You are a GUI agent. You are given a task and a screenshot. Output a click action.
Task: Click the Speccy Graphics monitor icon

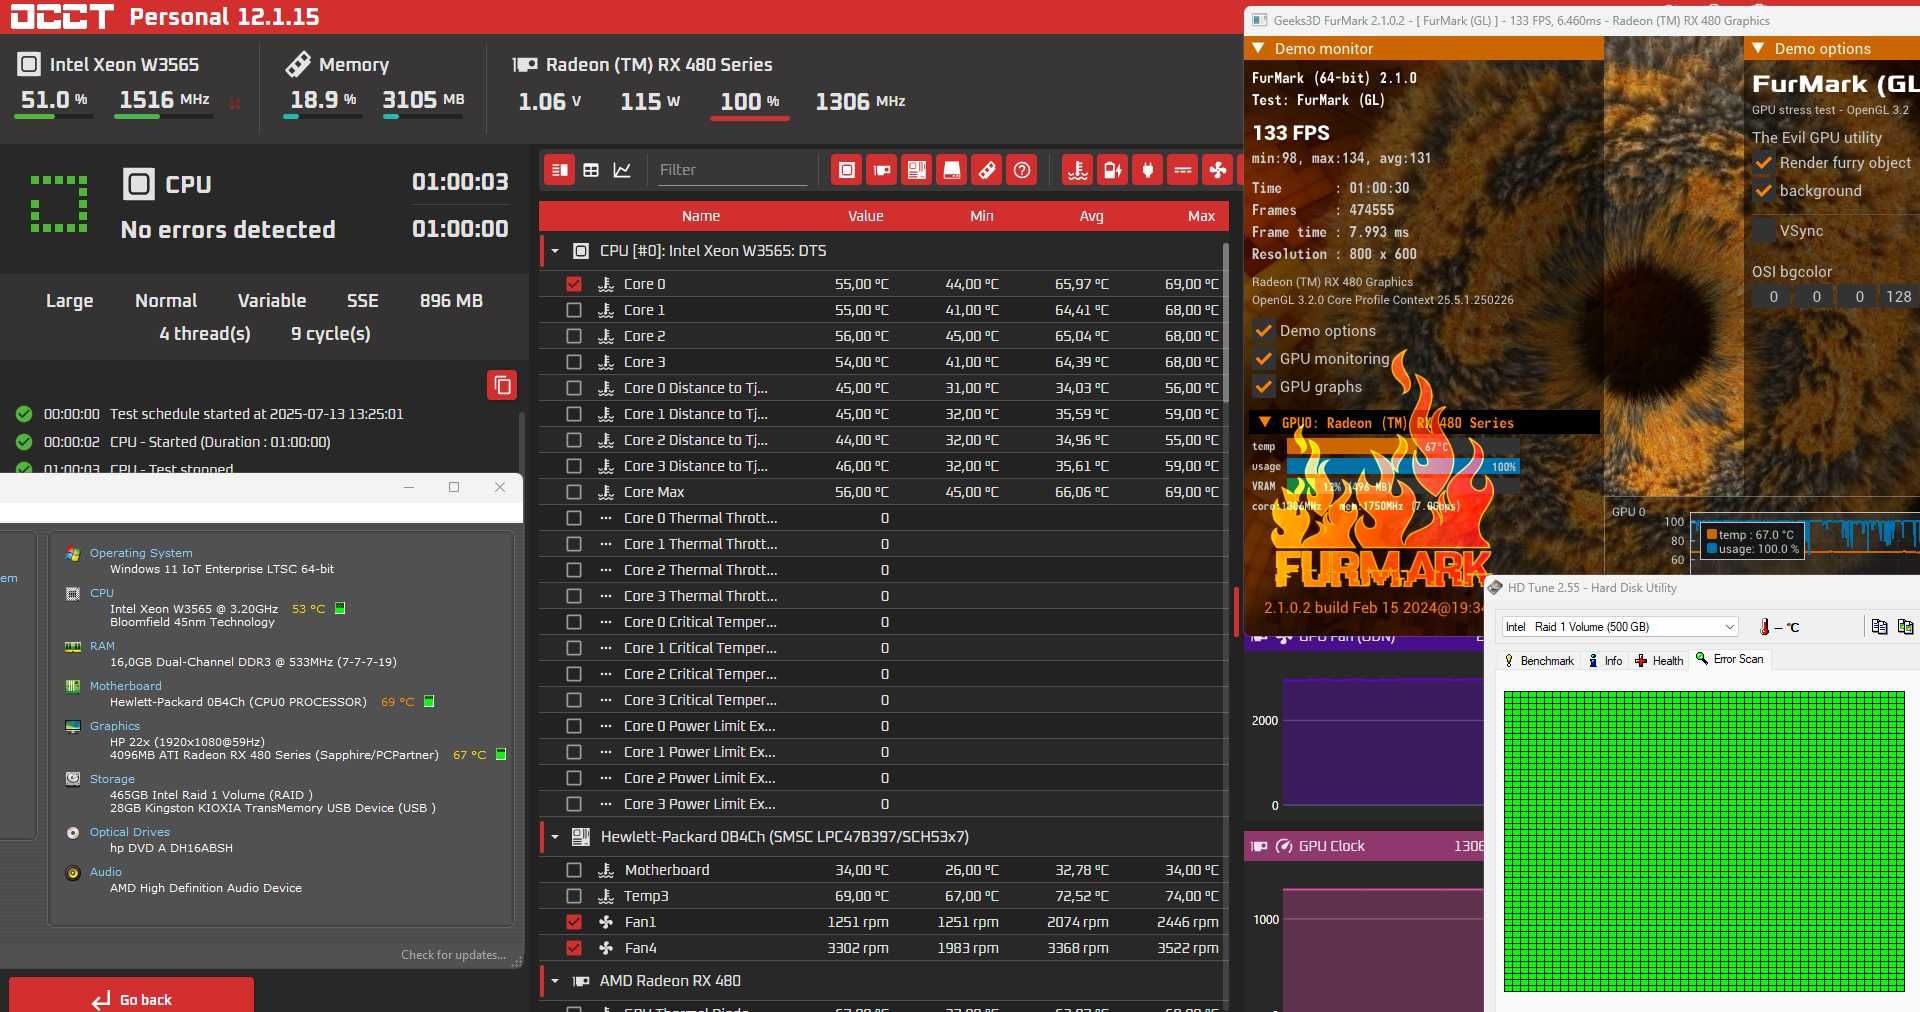tap(72, 727)
